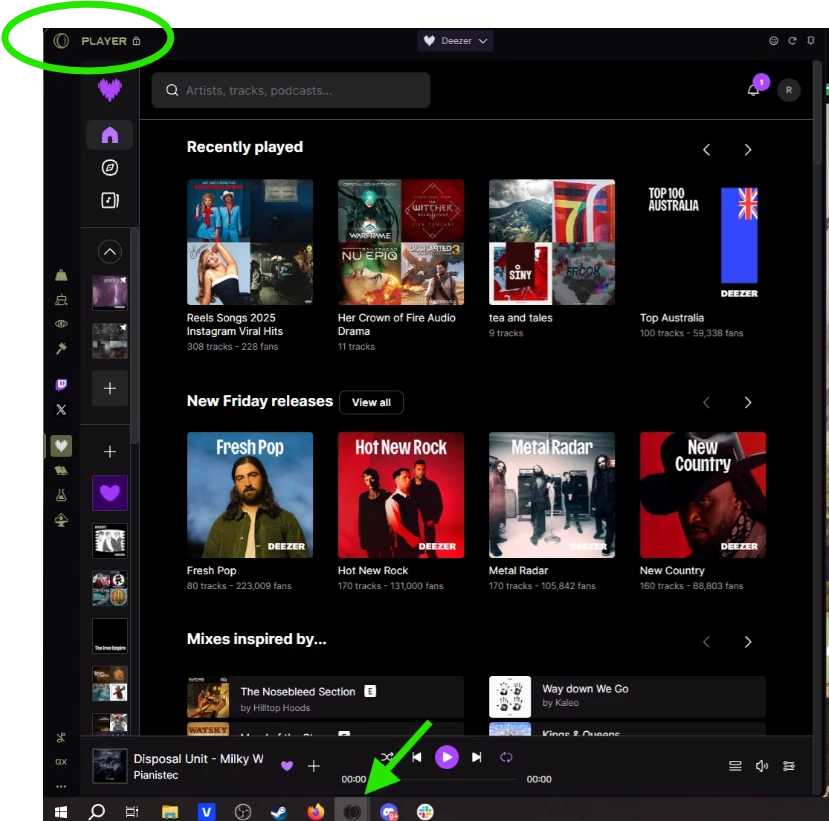Show next Recently played items
Image resolution: width=829 pixels, height=821 pixels.
click(747, 150)
